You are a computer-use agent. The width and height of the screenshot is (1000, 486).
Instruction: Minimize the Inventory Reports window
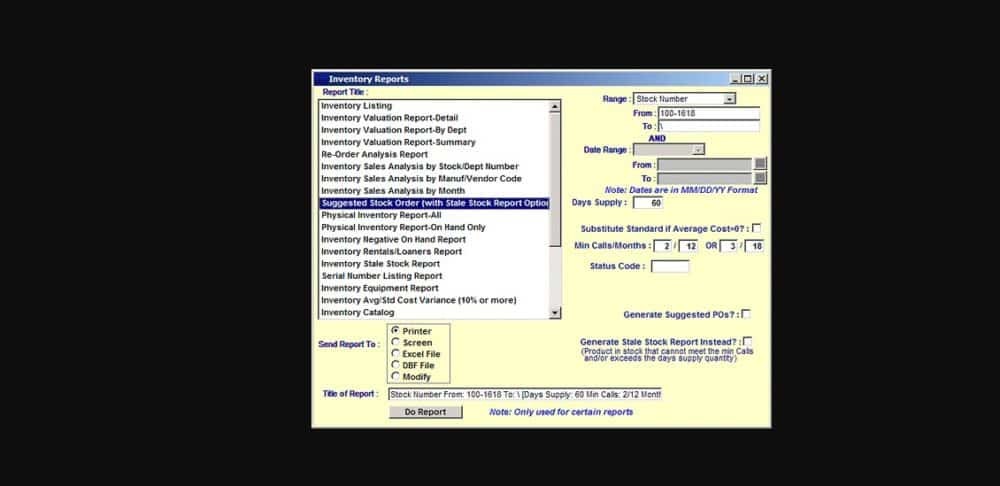[736, 79]
